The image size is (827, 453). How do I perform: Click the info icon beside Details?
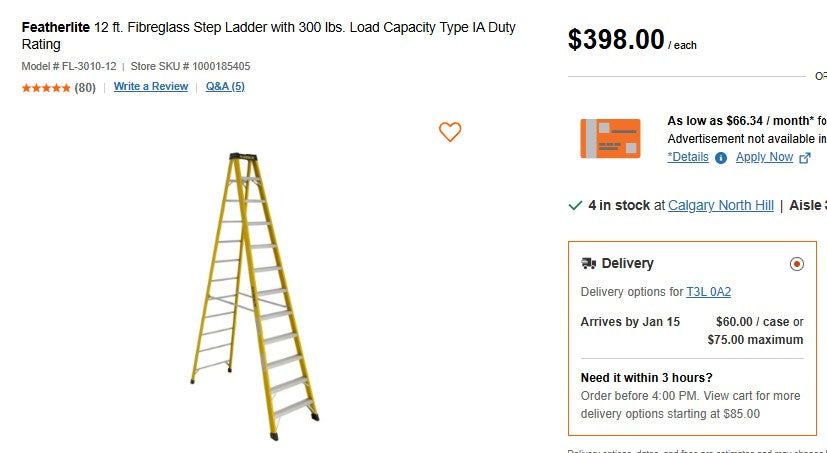(x=721, y=158)
